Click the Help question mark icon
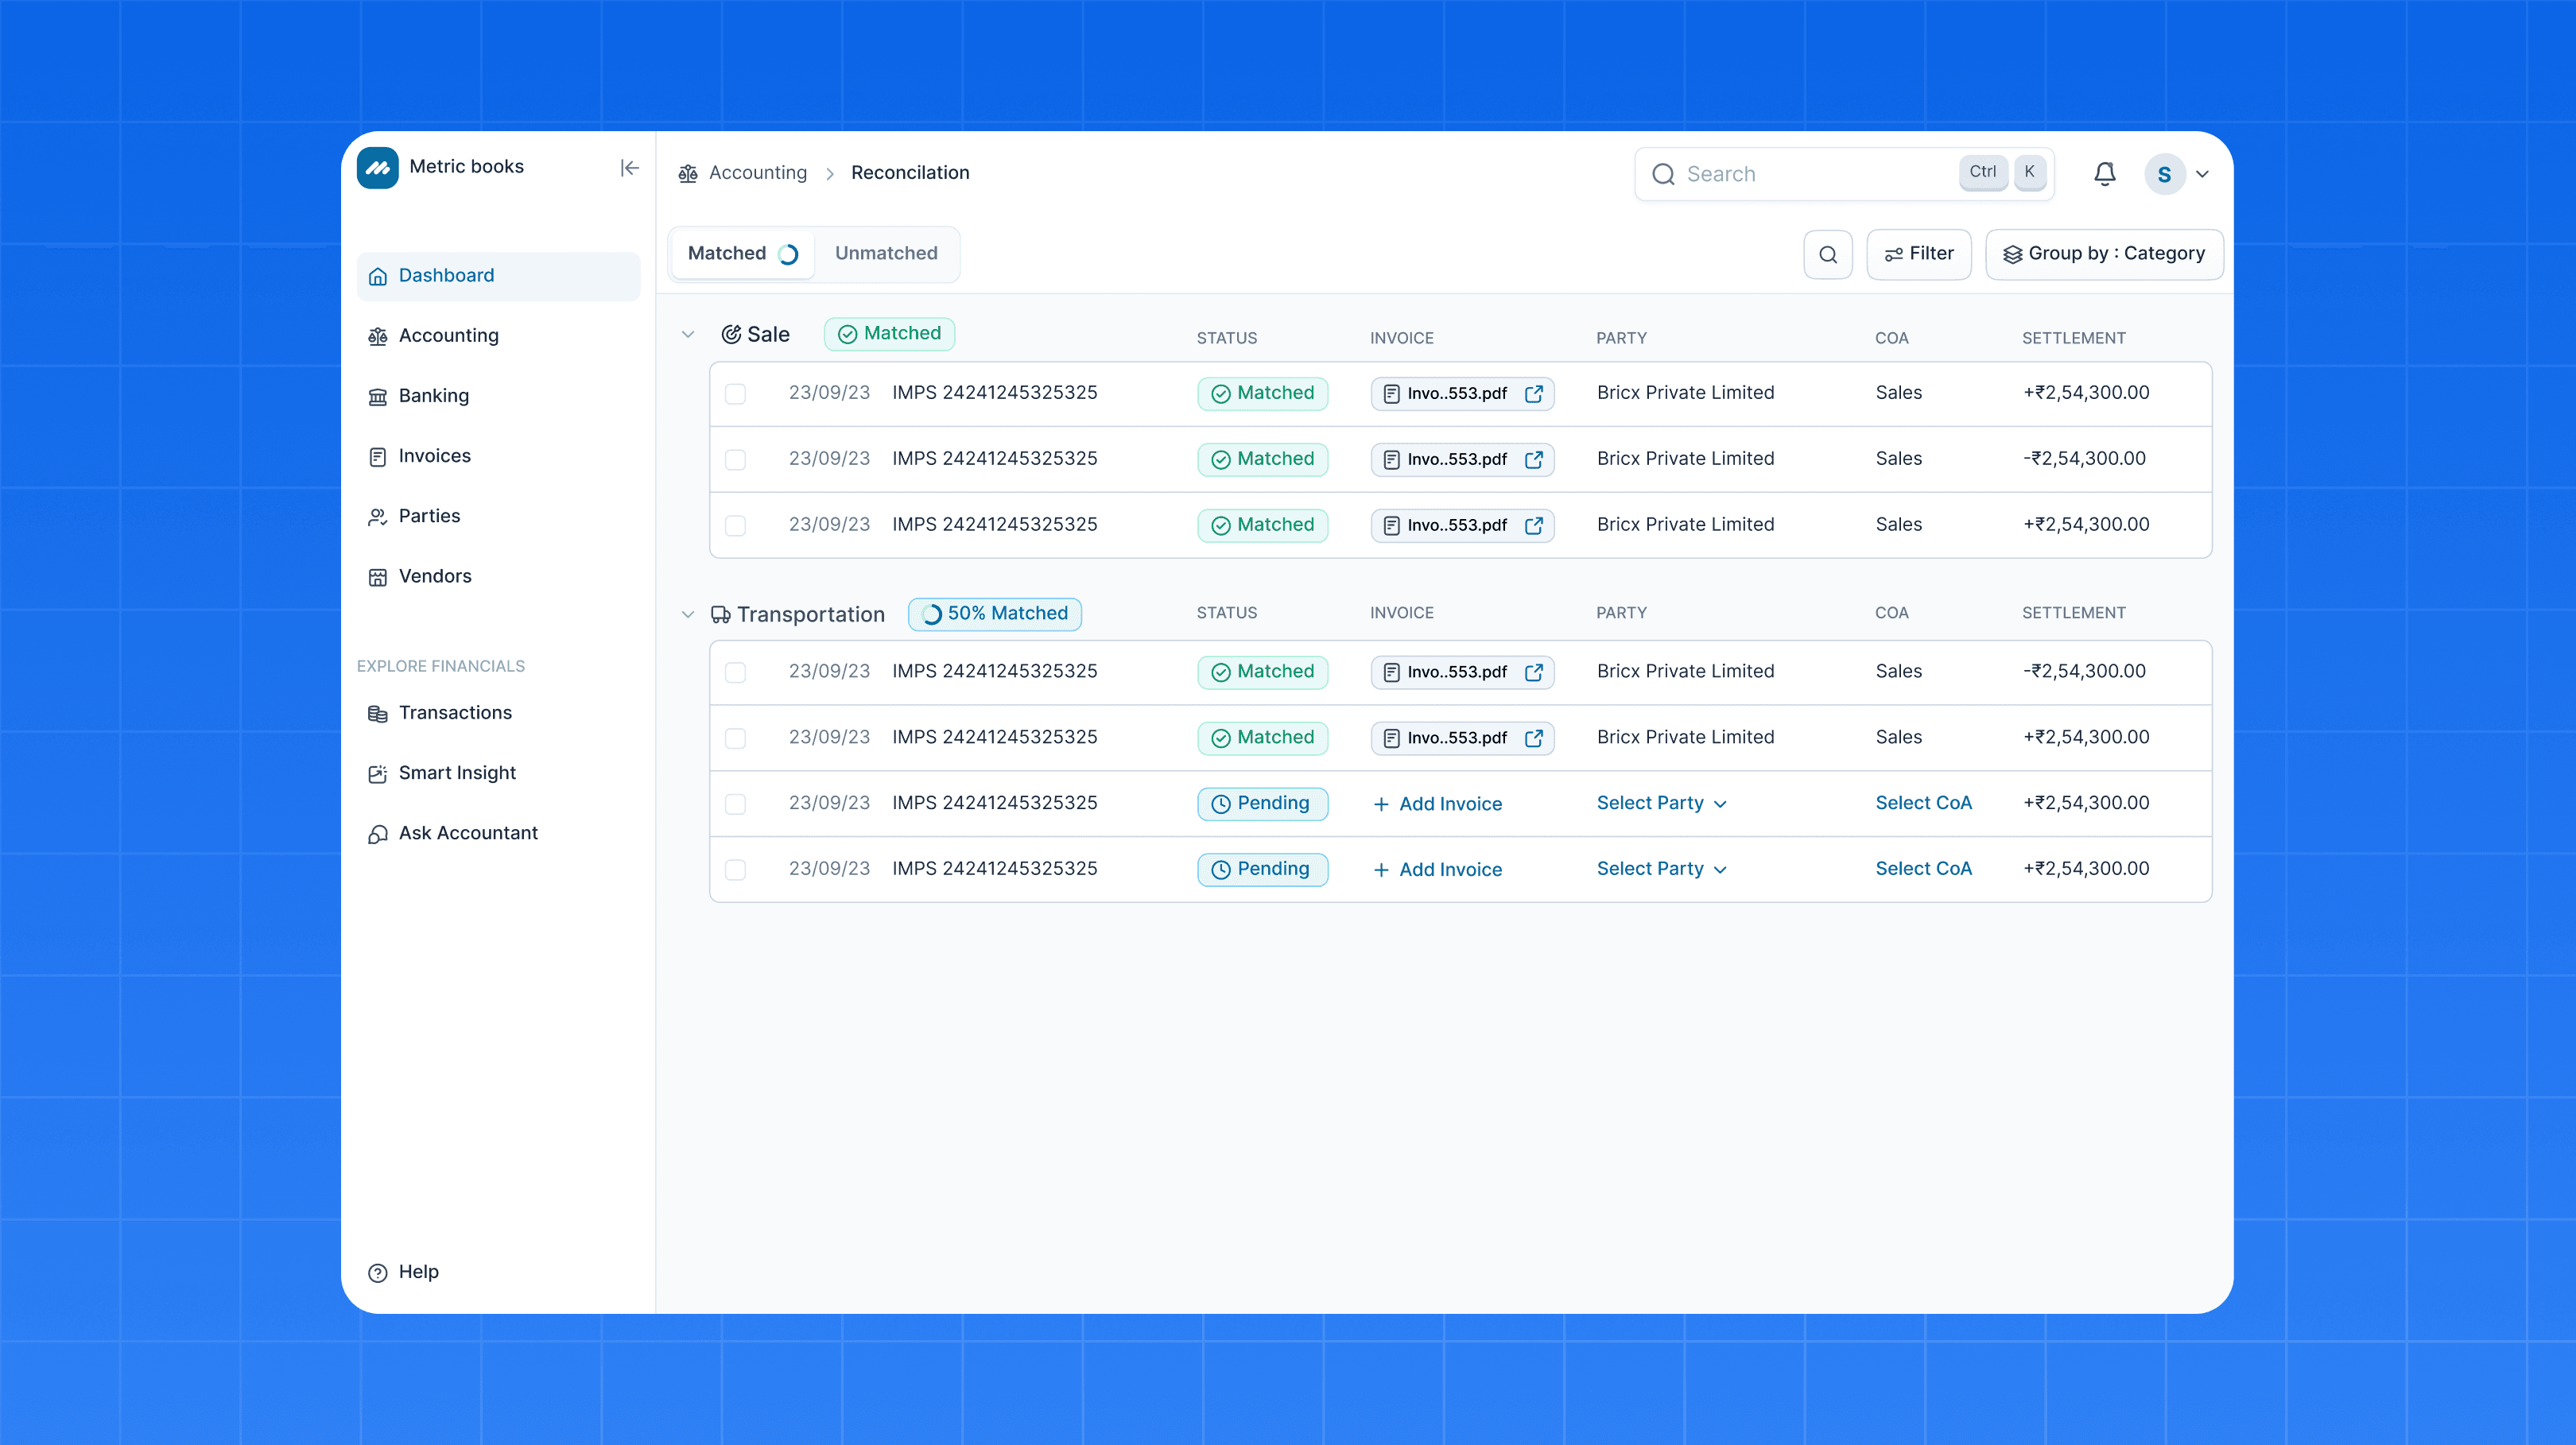 378,1272
